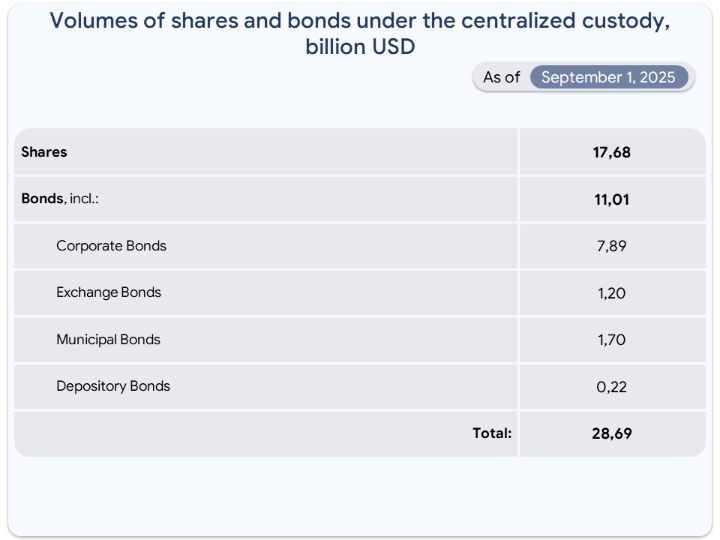
Task: Click the Municipal Bonds value 1,70
Action: click(x=611, y=340)
